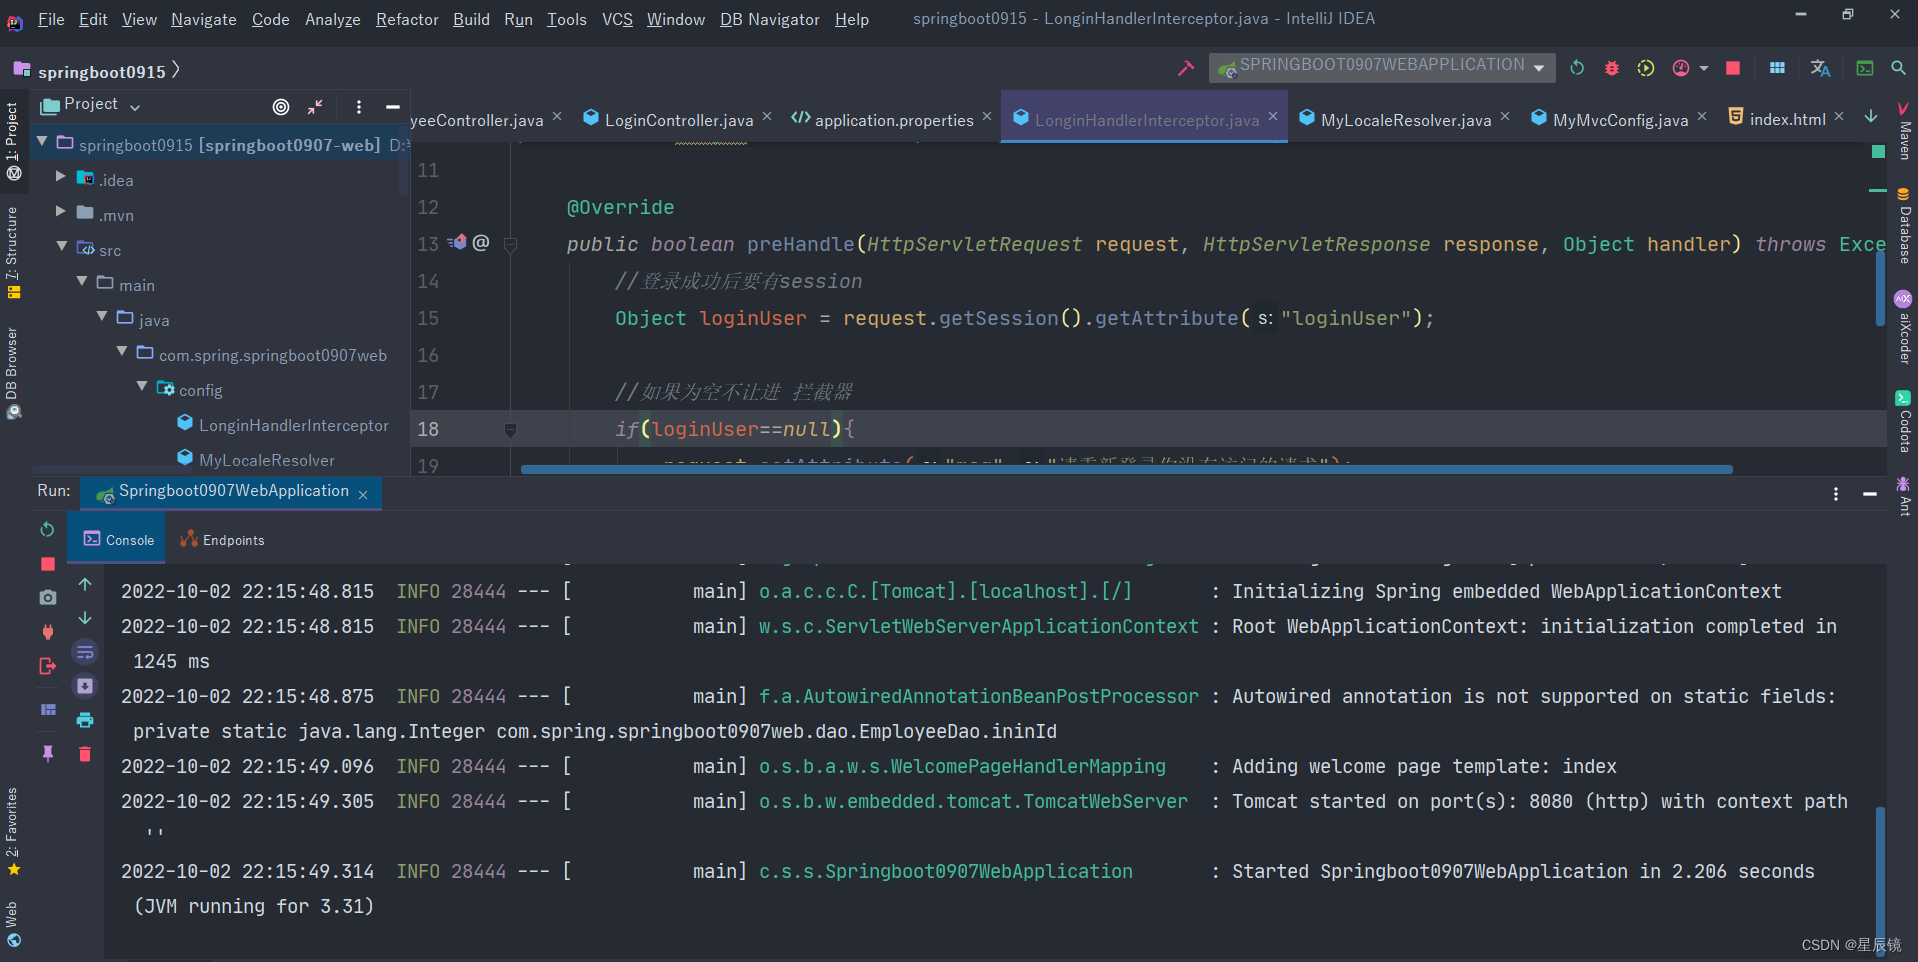Toggle the DB Browser tool window button
1918x962 pixels.
(x=13, y=372)
